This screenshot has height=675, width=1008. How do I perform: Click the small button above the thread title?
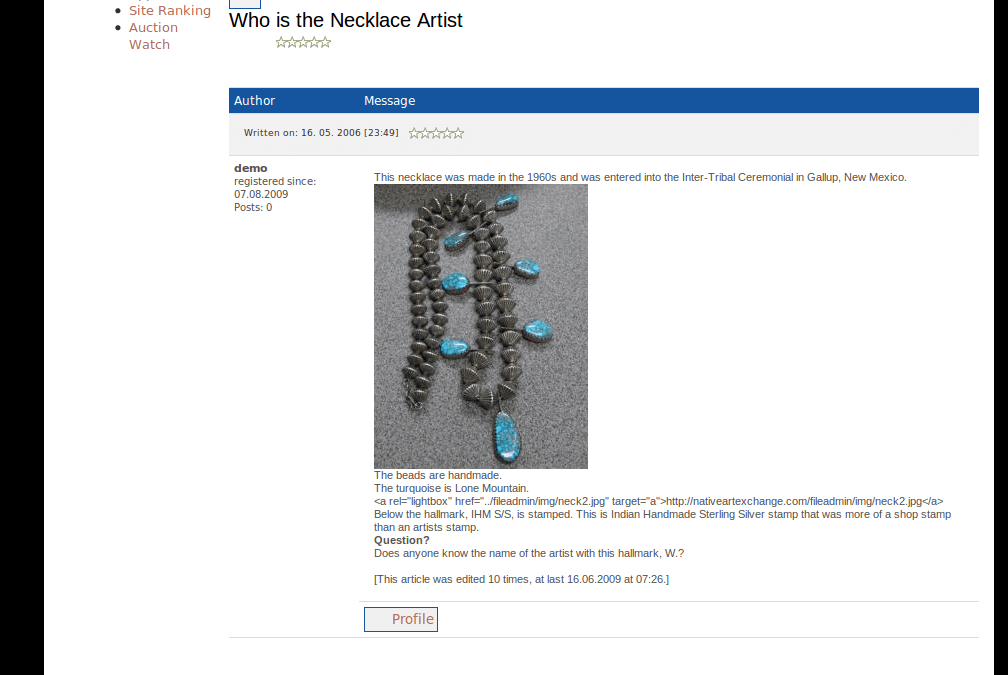pos(245,4)
